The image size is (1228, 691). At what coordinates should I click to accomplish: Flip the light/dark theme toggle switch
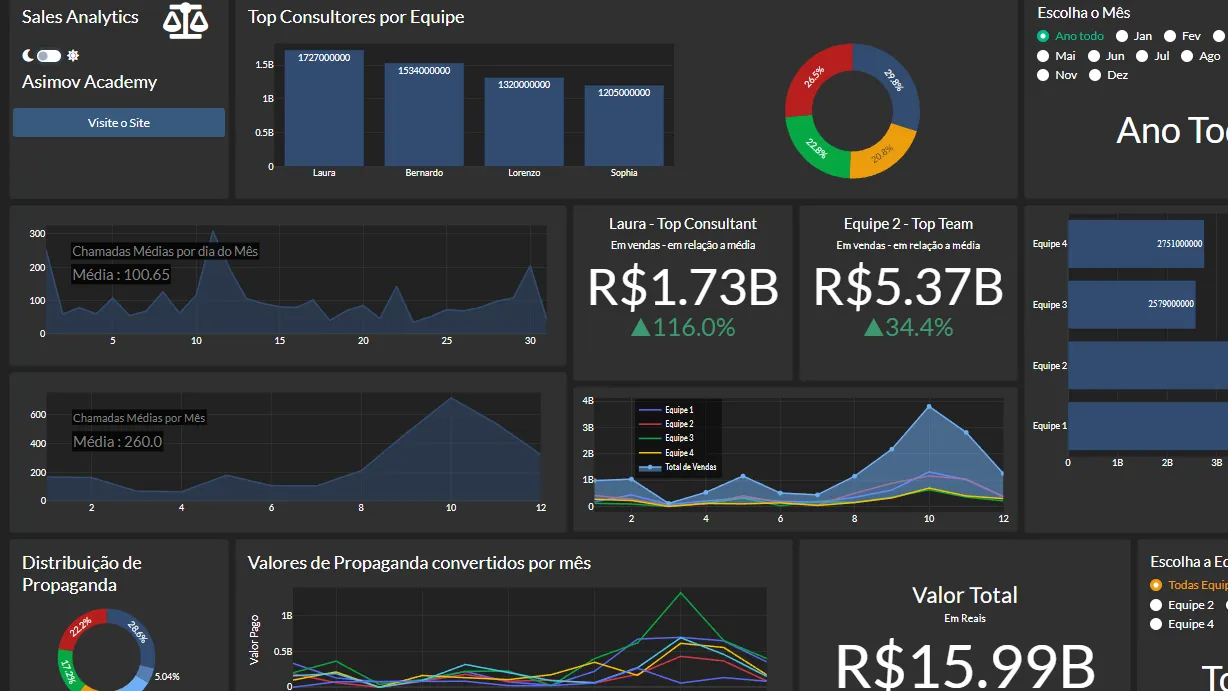coord(47,55)
